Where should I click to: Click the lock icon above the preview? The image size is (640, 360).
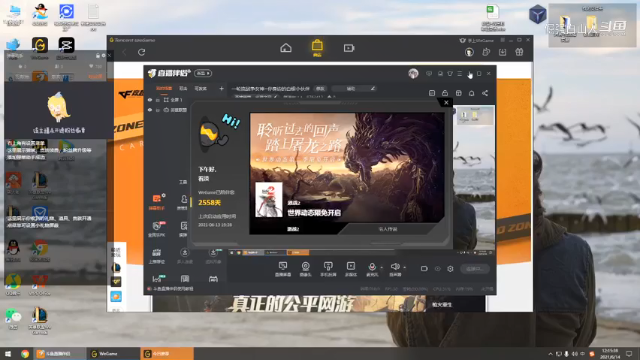coord(445,93)
